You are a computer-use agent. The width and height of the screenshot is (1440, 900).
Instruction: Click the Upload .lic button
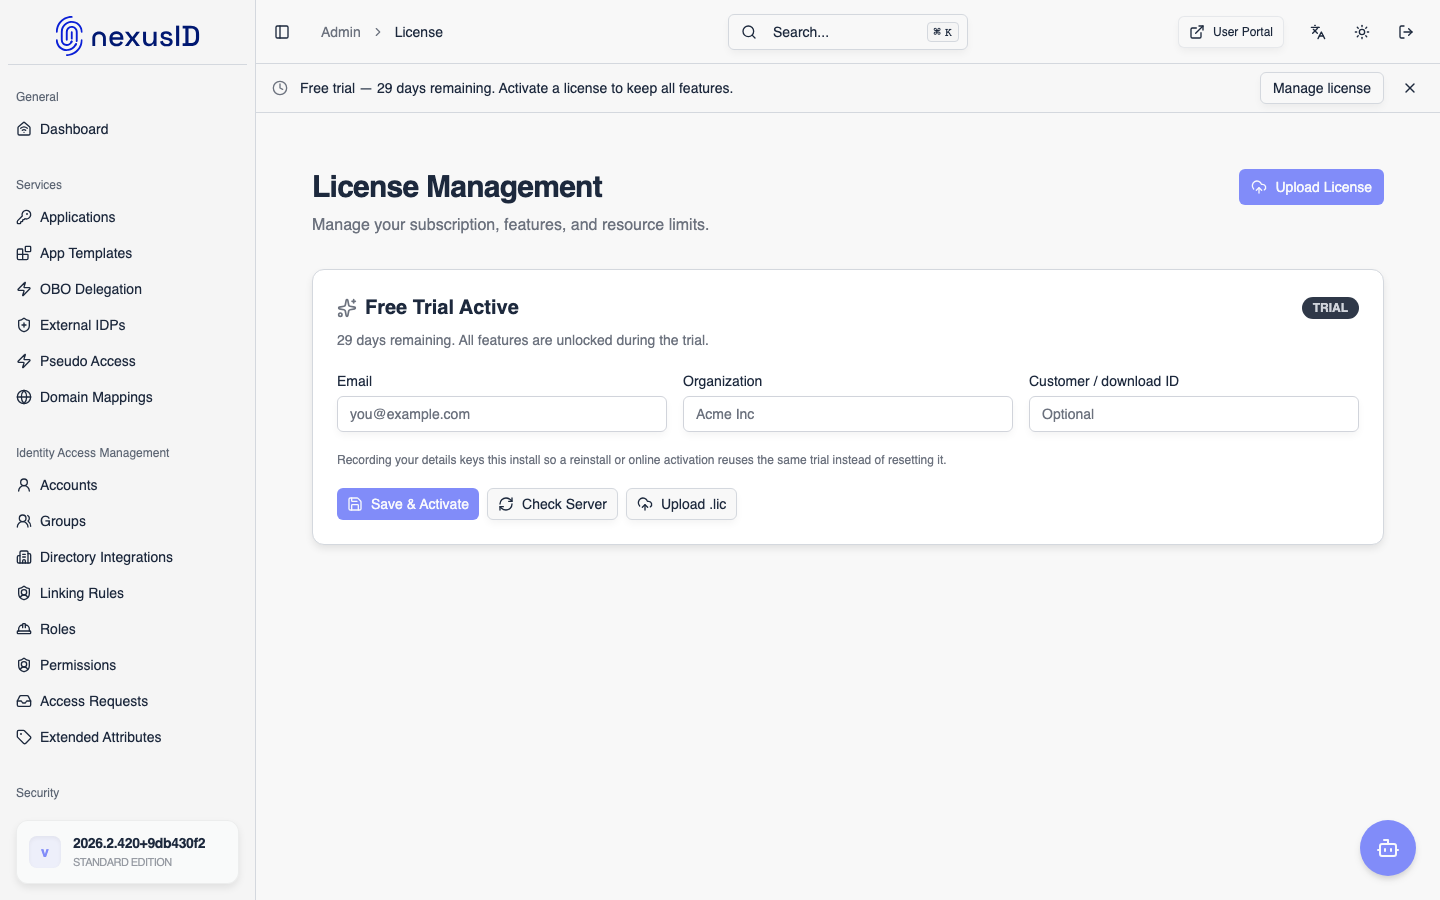pyautogui.click(x=681, y=504)
